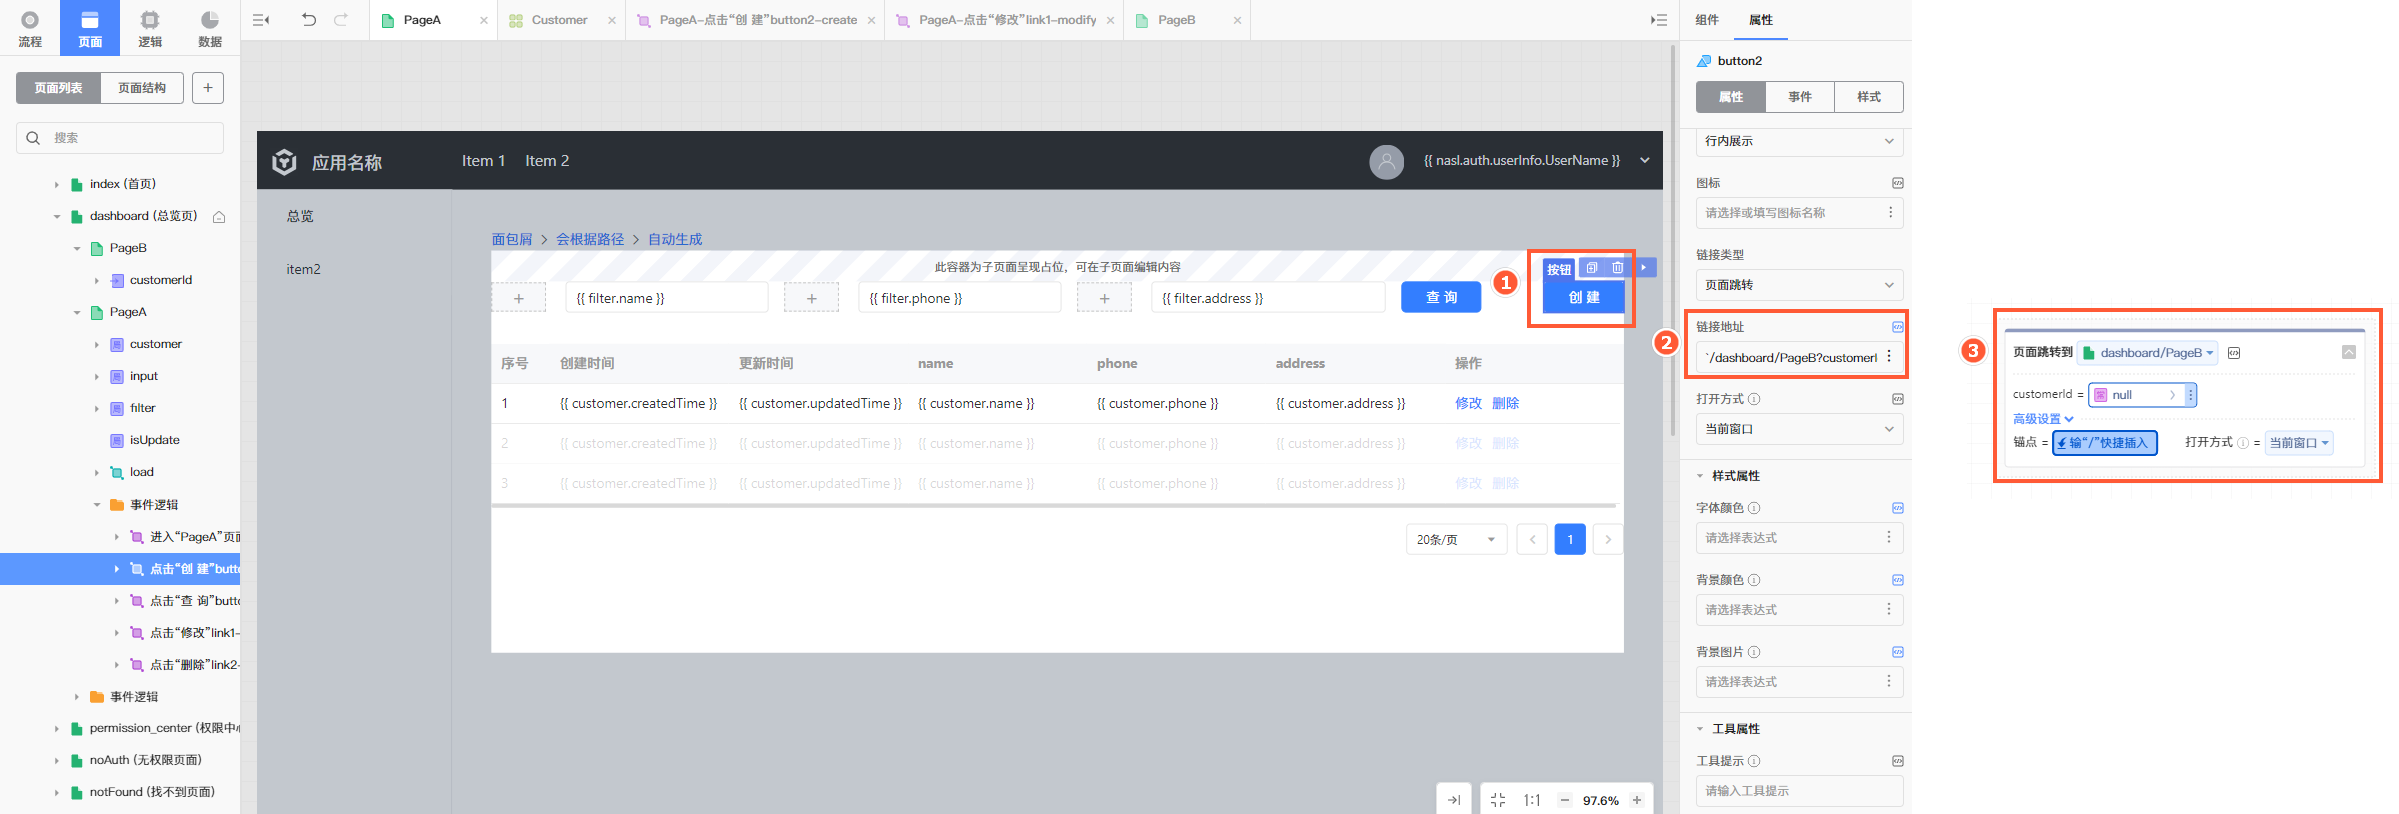Screen dimensions: 2399x814
Task: Reset canvas zoom to 1:1
Action: coord(1531,800)
